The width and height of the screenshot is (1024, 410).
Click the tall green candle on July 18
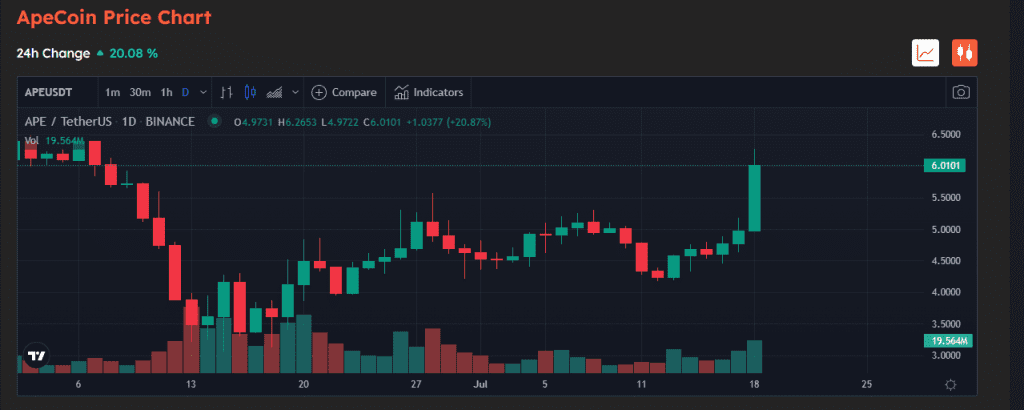[754, 197]
